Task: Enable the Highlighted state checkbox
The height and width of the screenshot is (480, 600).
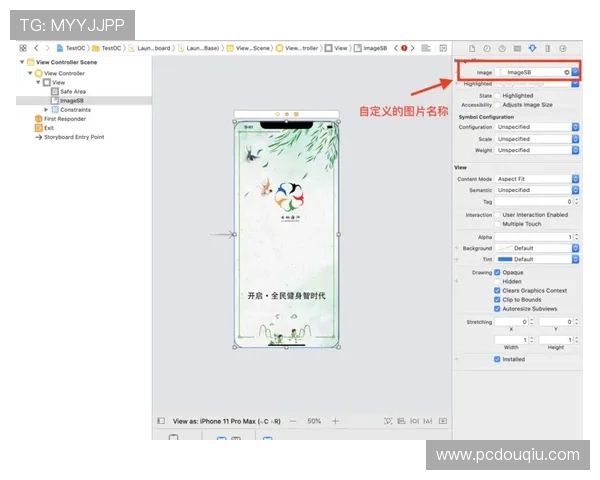Action: point(497,96)
